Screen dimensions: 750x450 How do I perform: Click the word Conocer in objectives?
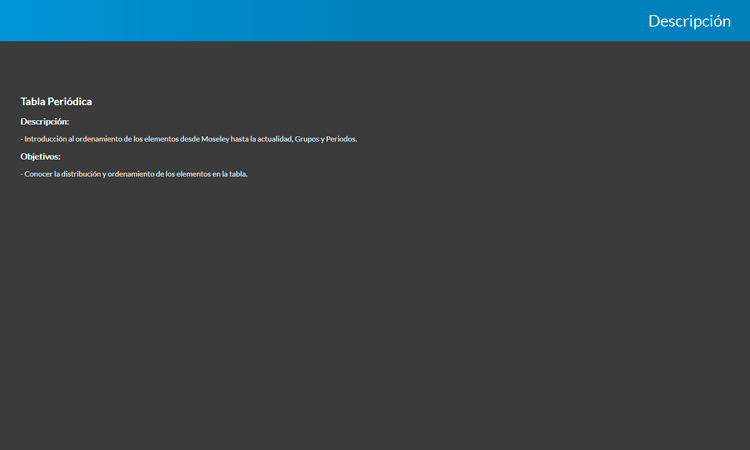(39, 174)
